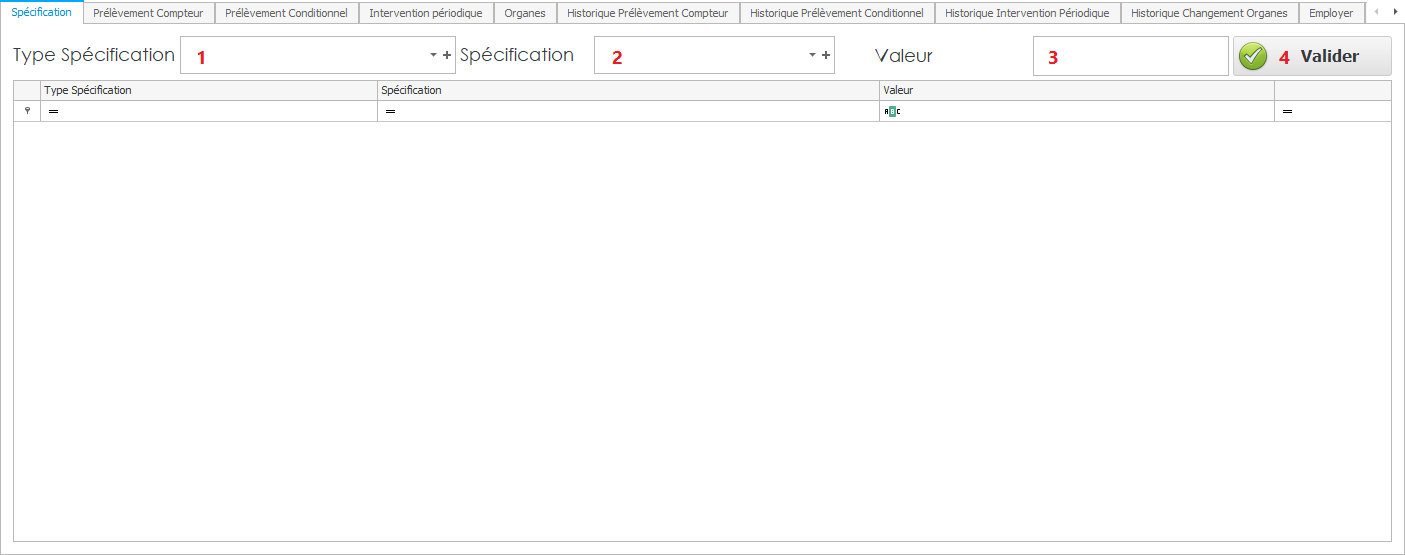This screenshot has width=1405, height=555.
Task: Open the Intervention périodique tab
Action: (x=426, y=13)
